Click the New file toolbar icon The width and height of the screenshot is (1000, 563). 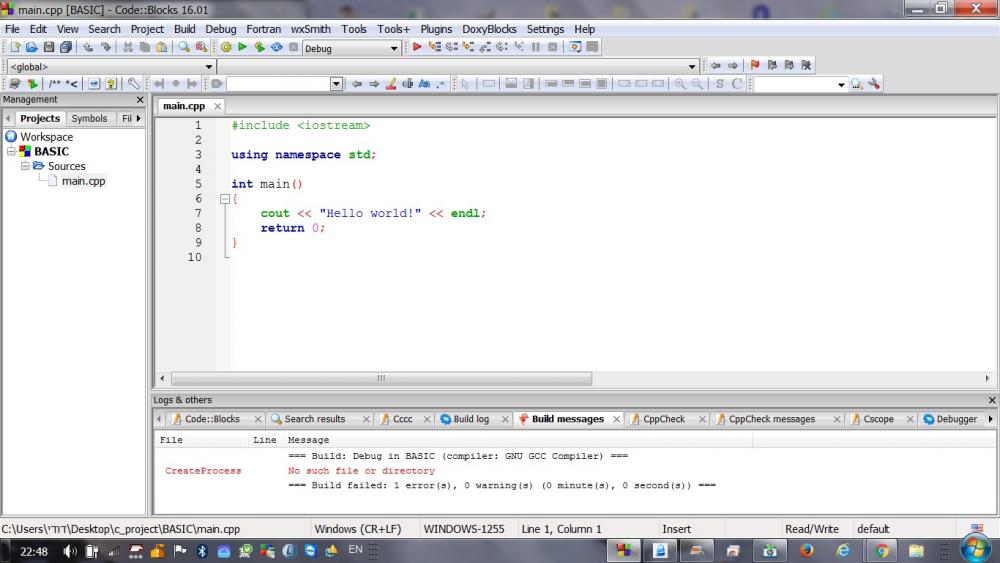pyautogui.click(x=15, y=47)
